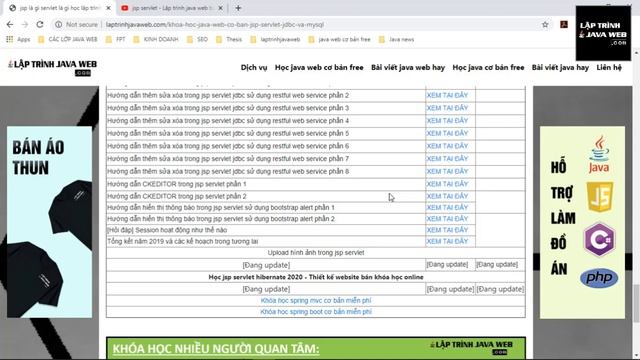Close the YouTube jsp servlet tab
This screenshot has height=360, width=640.
[x=220, y=8]
